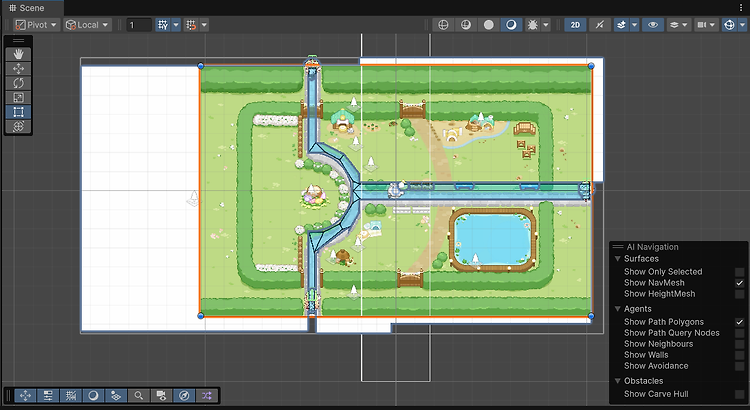
Task: Toggle grid visibility icon
Action: (163, 25)
